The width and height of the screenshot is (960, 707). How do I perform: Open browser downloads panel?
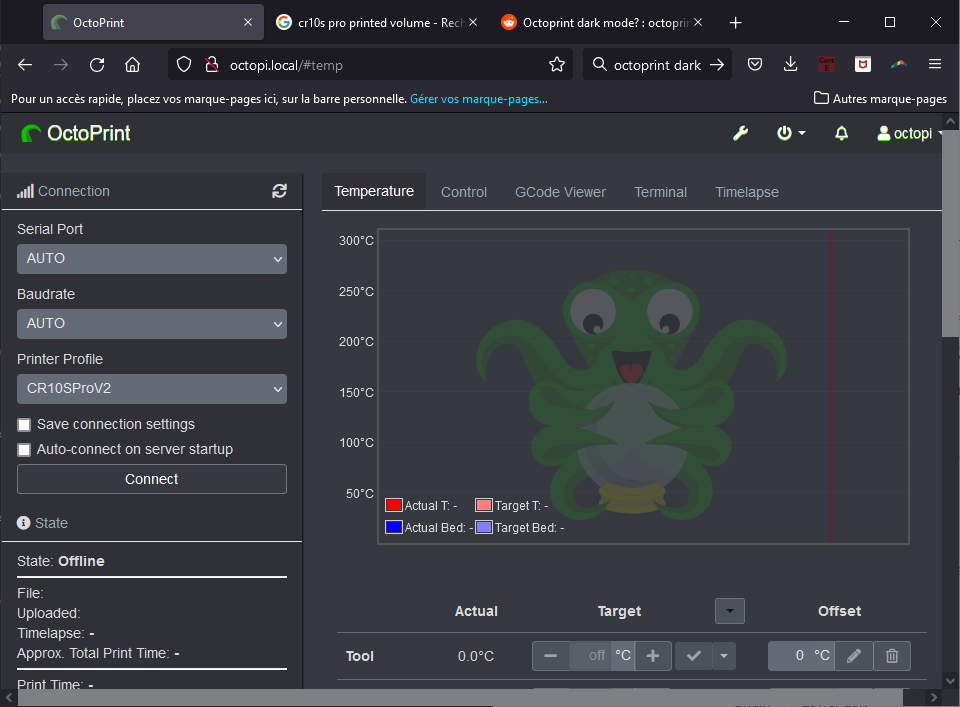tap(790, 64)
